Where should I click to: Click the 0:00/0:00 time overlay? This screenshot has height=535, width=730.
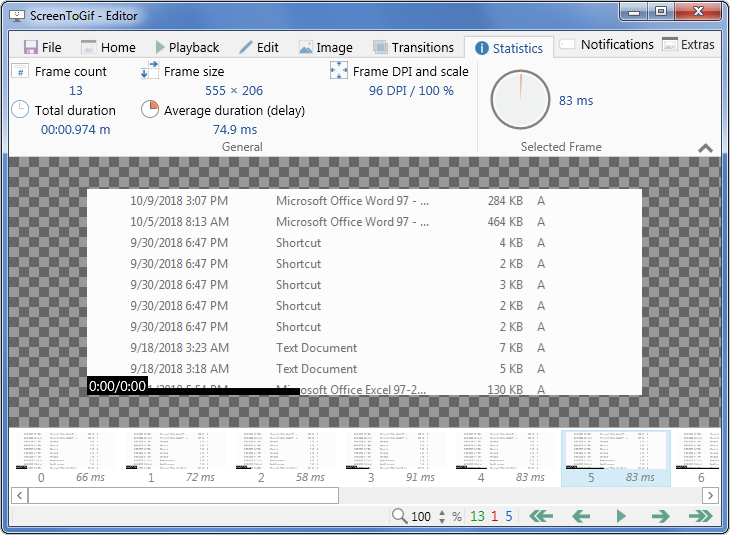pyautogui.click(x=117, y=386)
